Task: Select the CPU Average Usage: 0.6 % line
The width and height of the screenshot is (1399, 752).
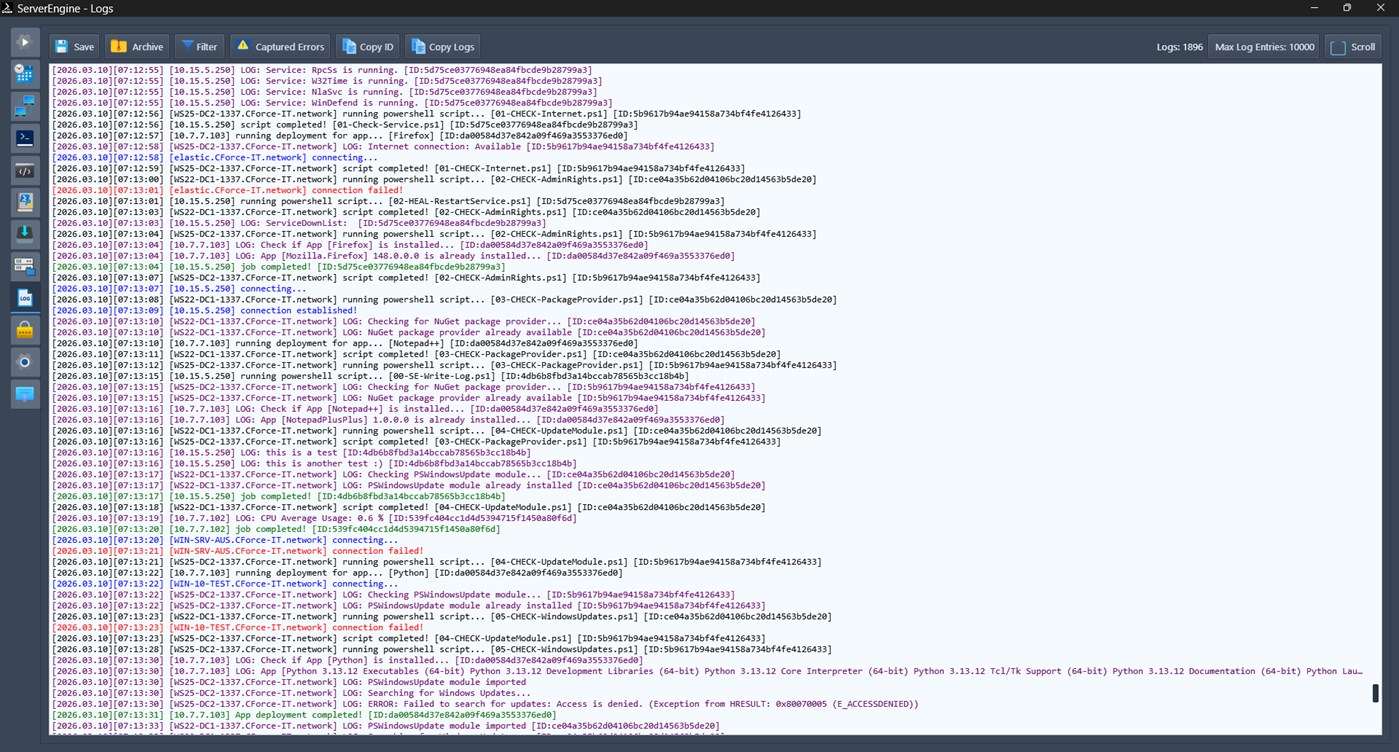Action: pos(314,518)
